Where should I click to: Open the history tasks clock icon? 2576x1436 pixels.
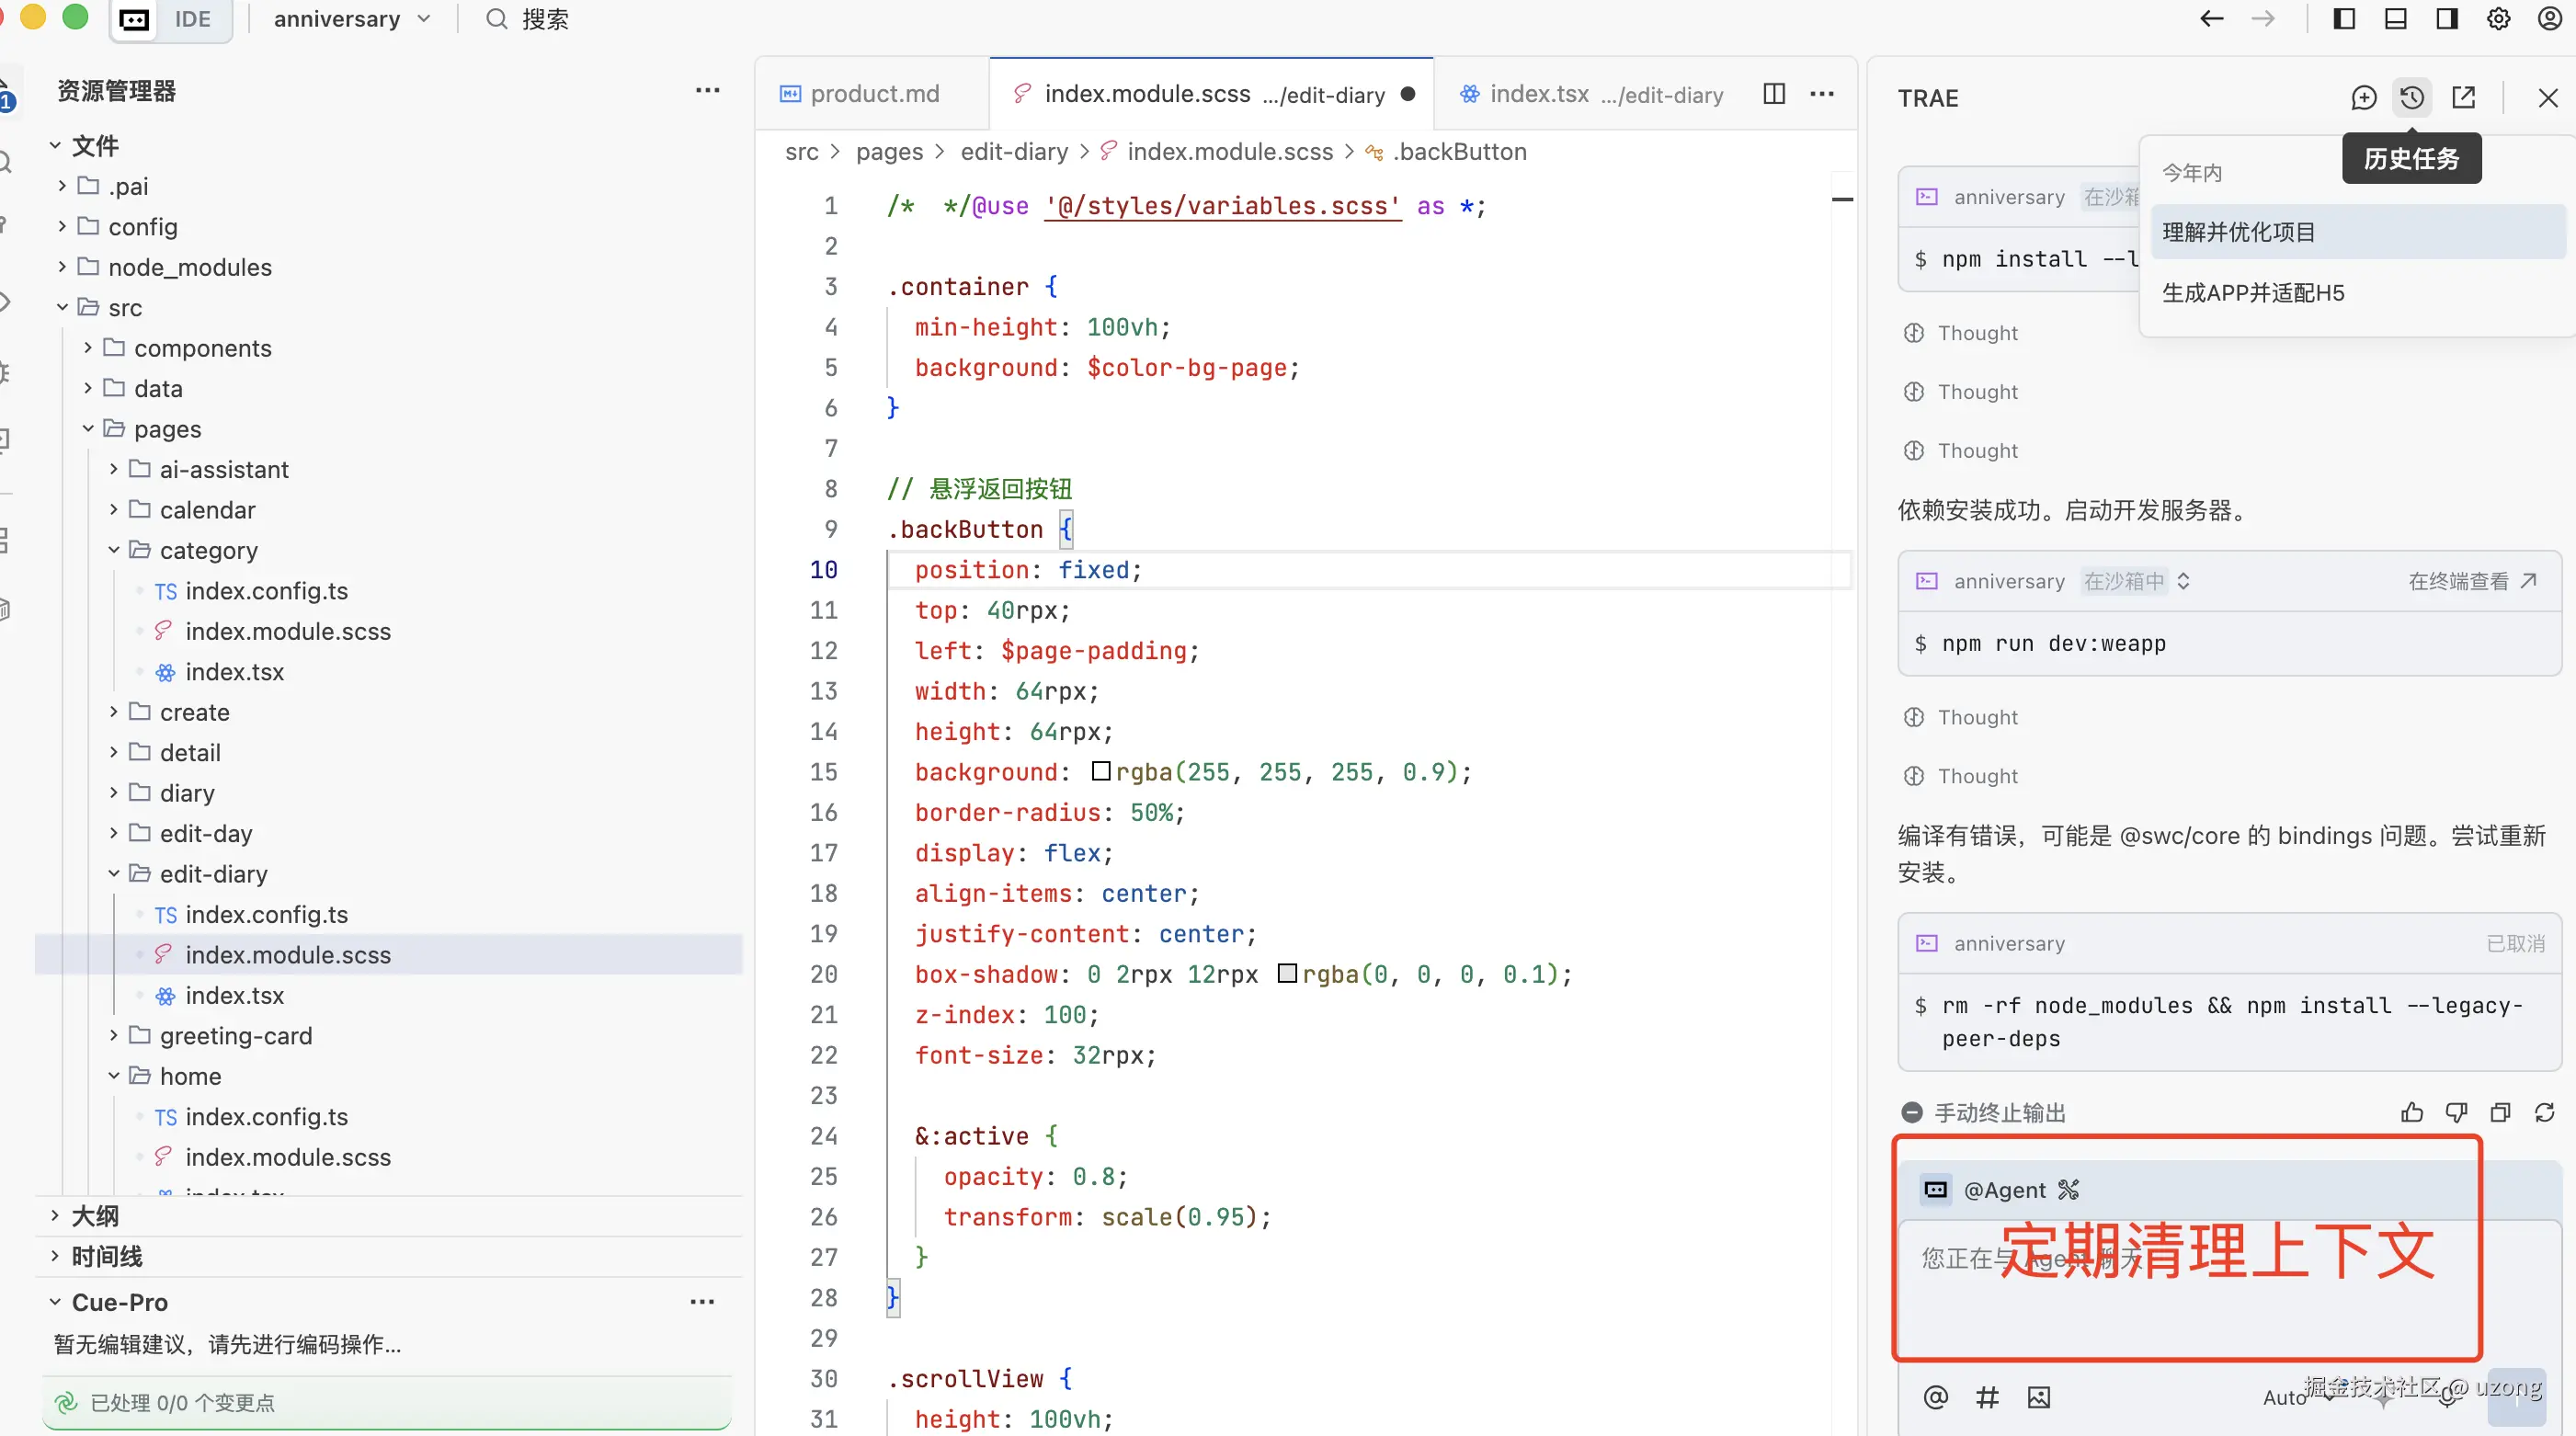(x=2412, y=98)
